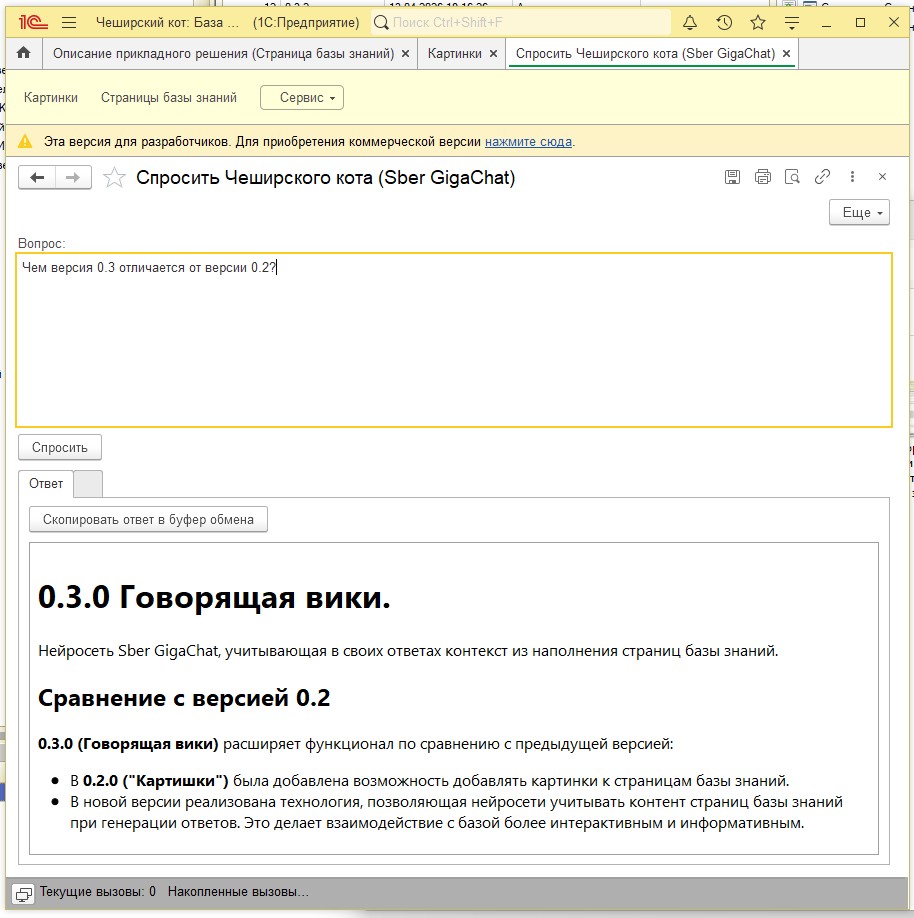Screen dimensions: 914x918
Task: Copy link with the chain icon
Action: pyautogui.click(x=822, y=177)
